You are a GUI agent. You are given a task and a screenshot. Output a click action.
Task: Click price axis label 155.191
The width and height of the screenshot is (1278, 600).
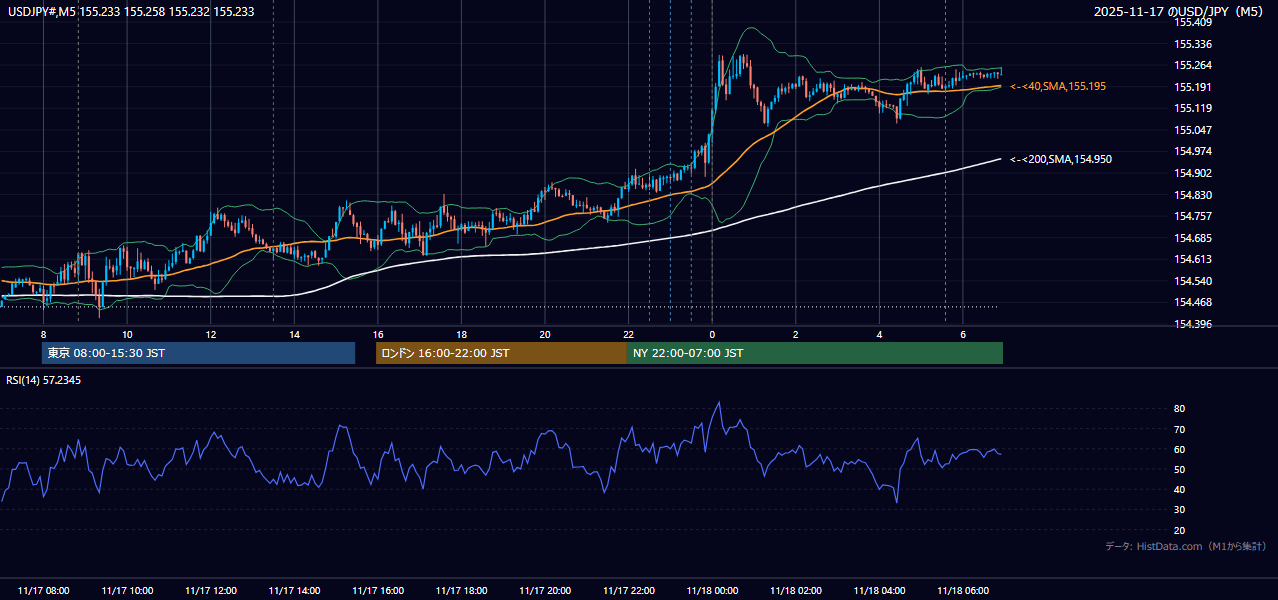tap(1193, 87)
